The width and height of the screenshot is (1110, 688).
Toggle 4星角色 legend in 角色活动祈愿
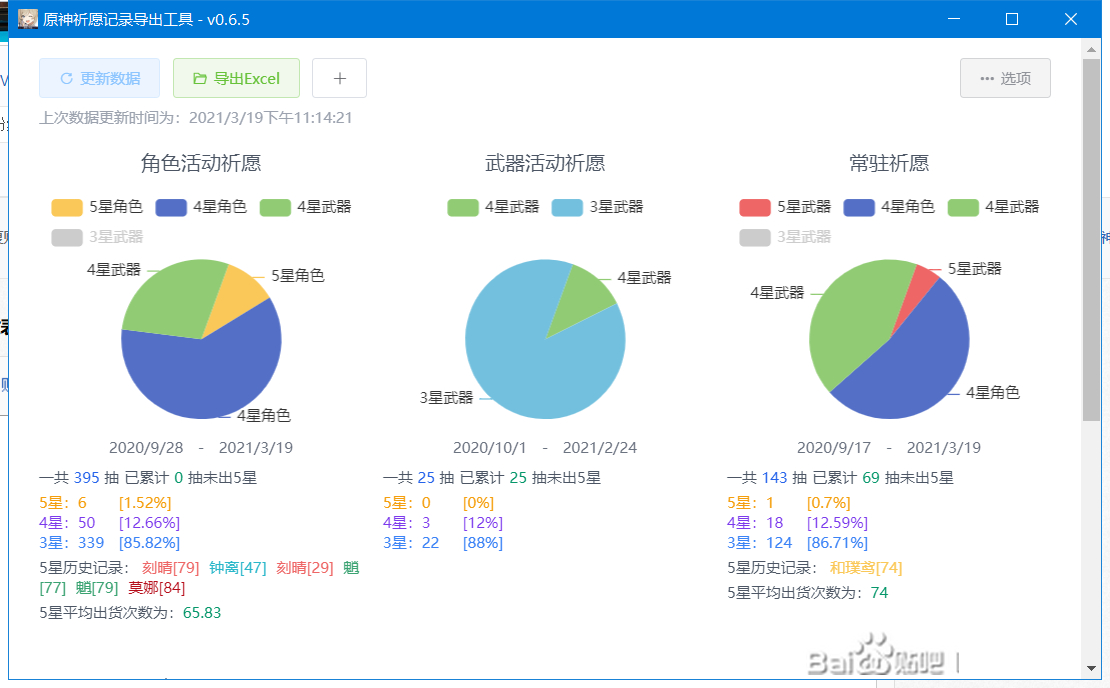[x=201, y=207]
